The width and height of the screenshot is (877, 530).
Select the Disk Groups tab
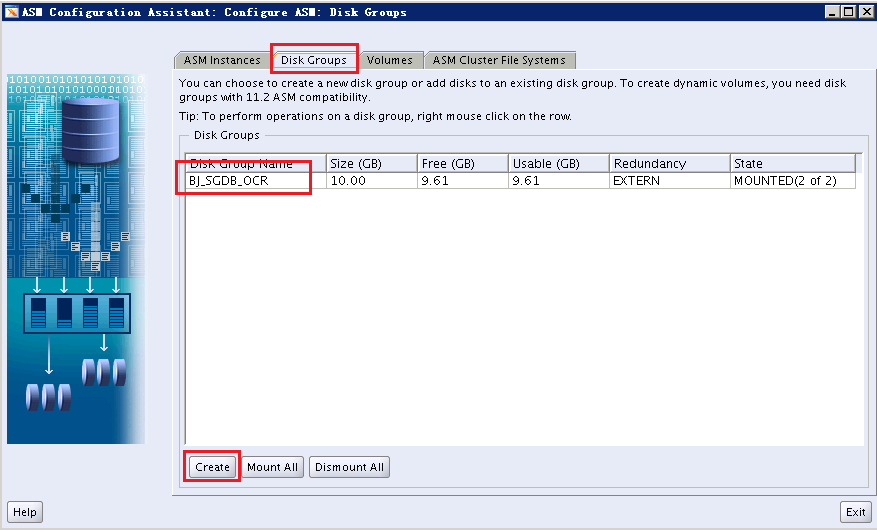pos(314,60)
